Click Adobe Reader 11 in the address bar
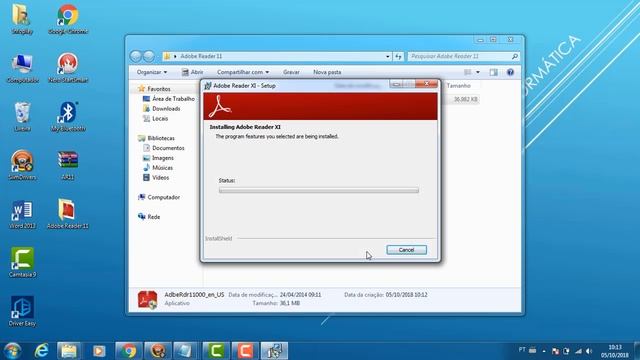 (x=201, y=56)
